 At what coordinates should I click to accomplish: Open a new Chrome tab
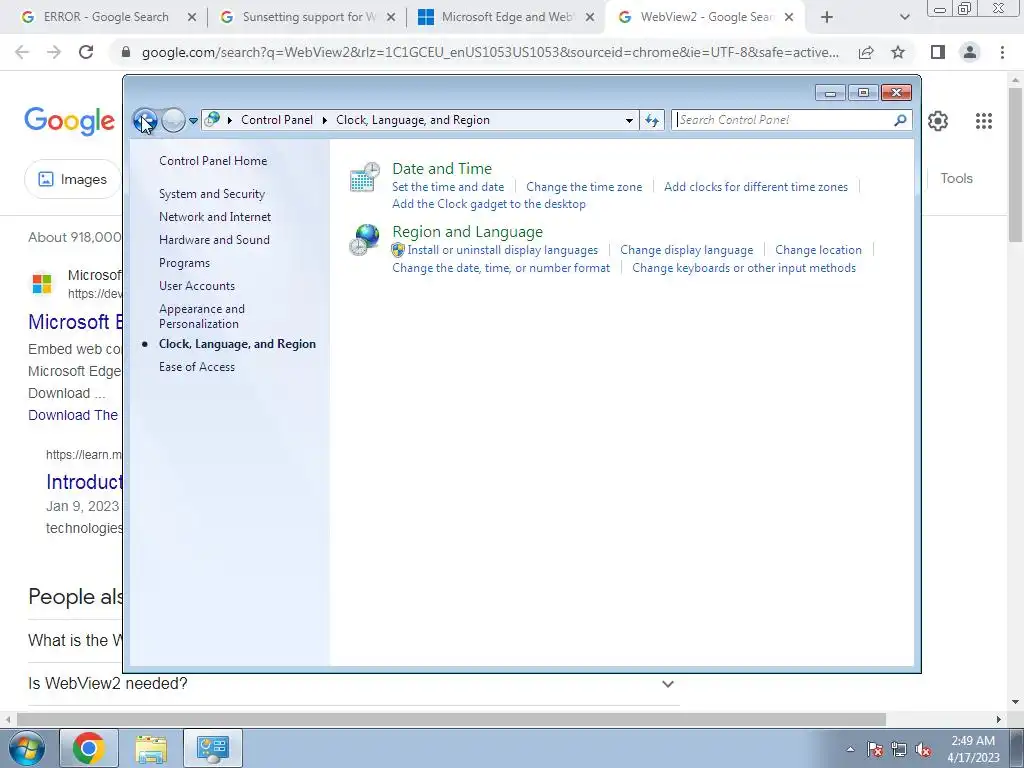(827, 17)
